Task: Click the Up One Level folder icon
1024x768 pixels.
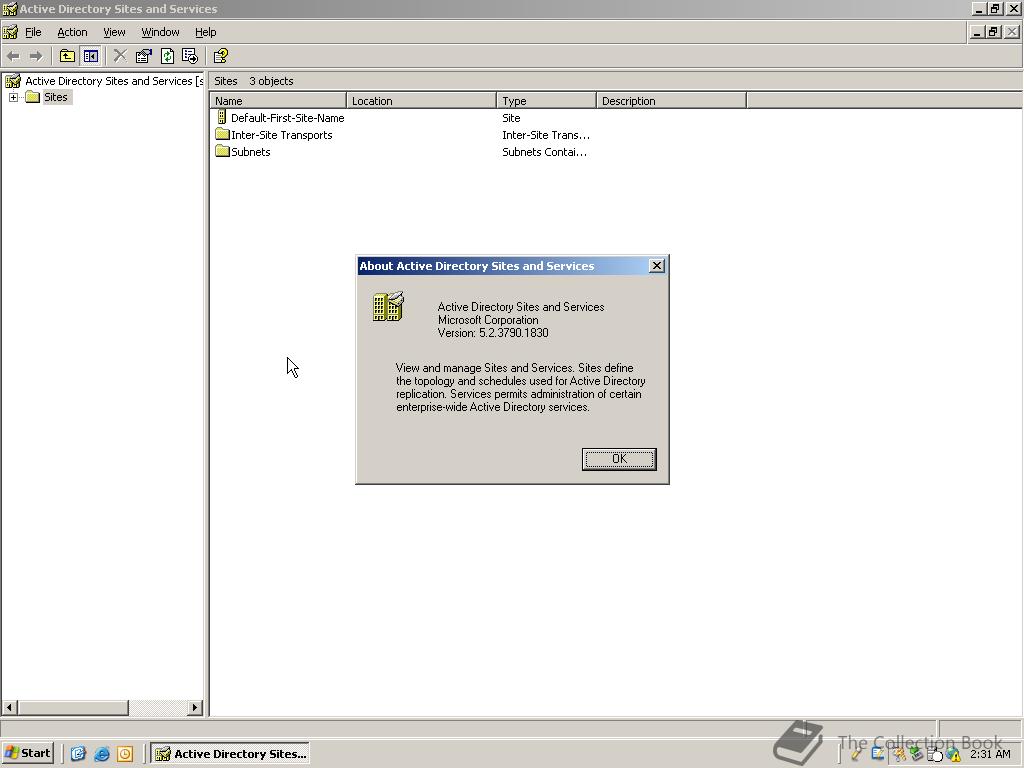Action: (x=67, y=56)
